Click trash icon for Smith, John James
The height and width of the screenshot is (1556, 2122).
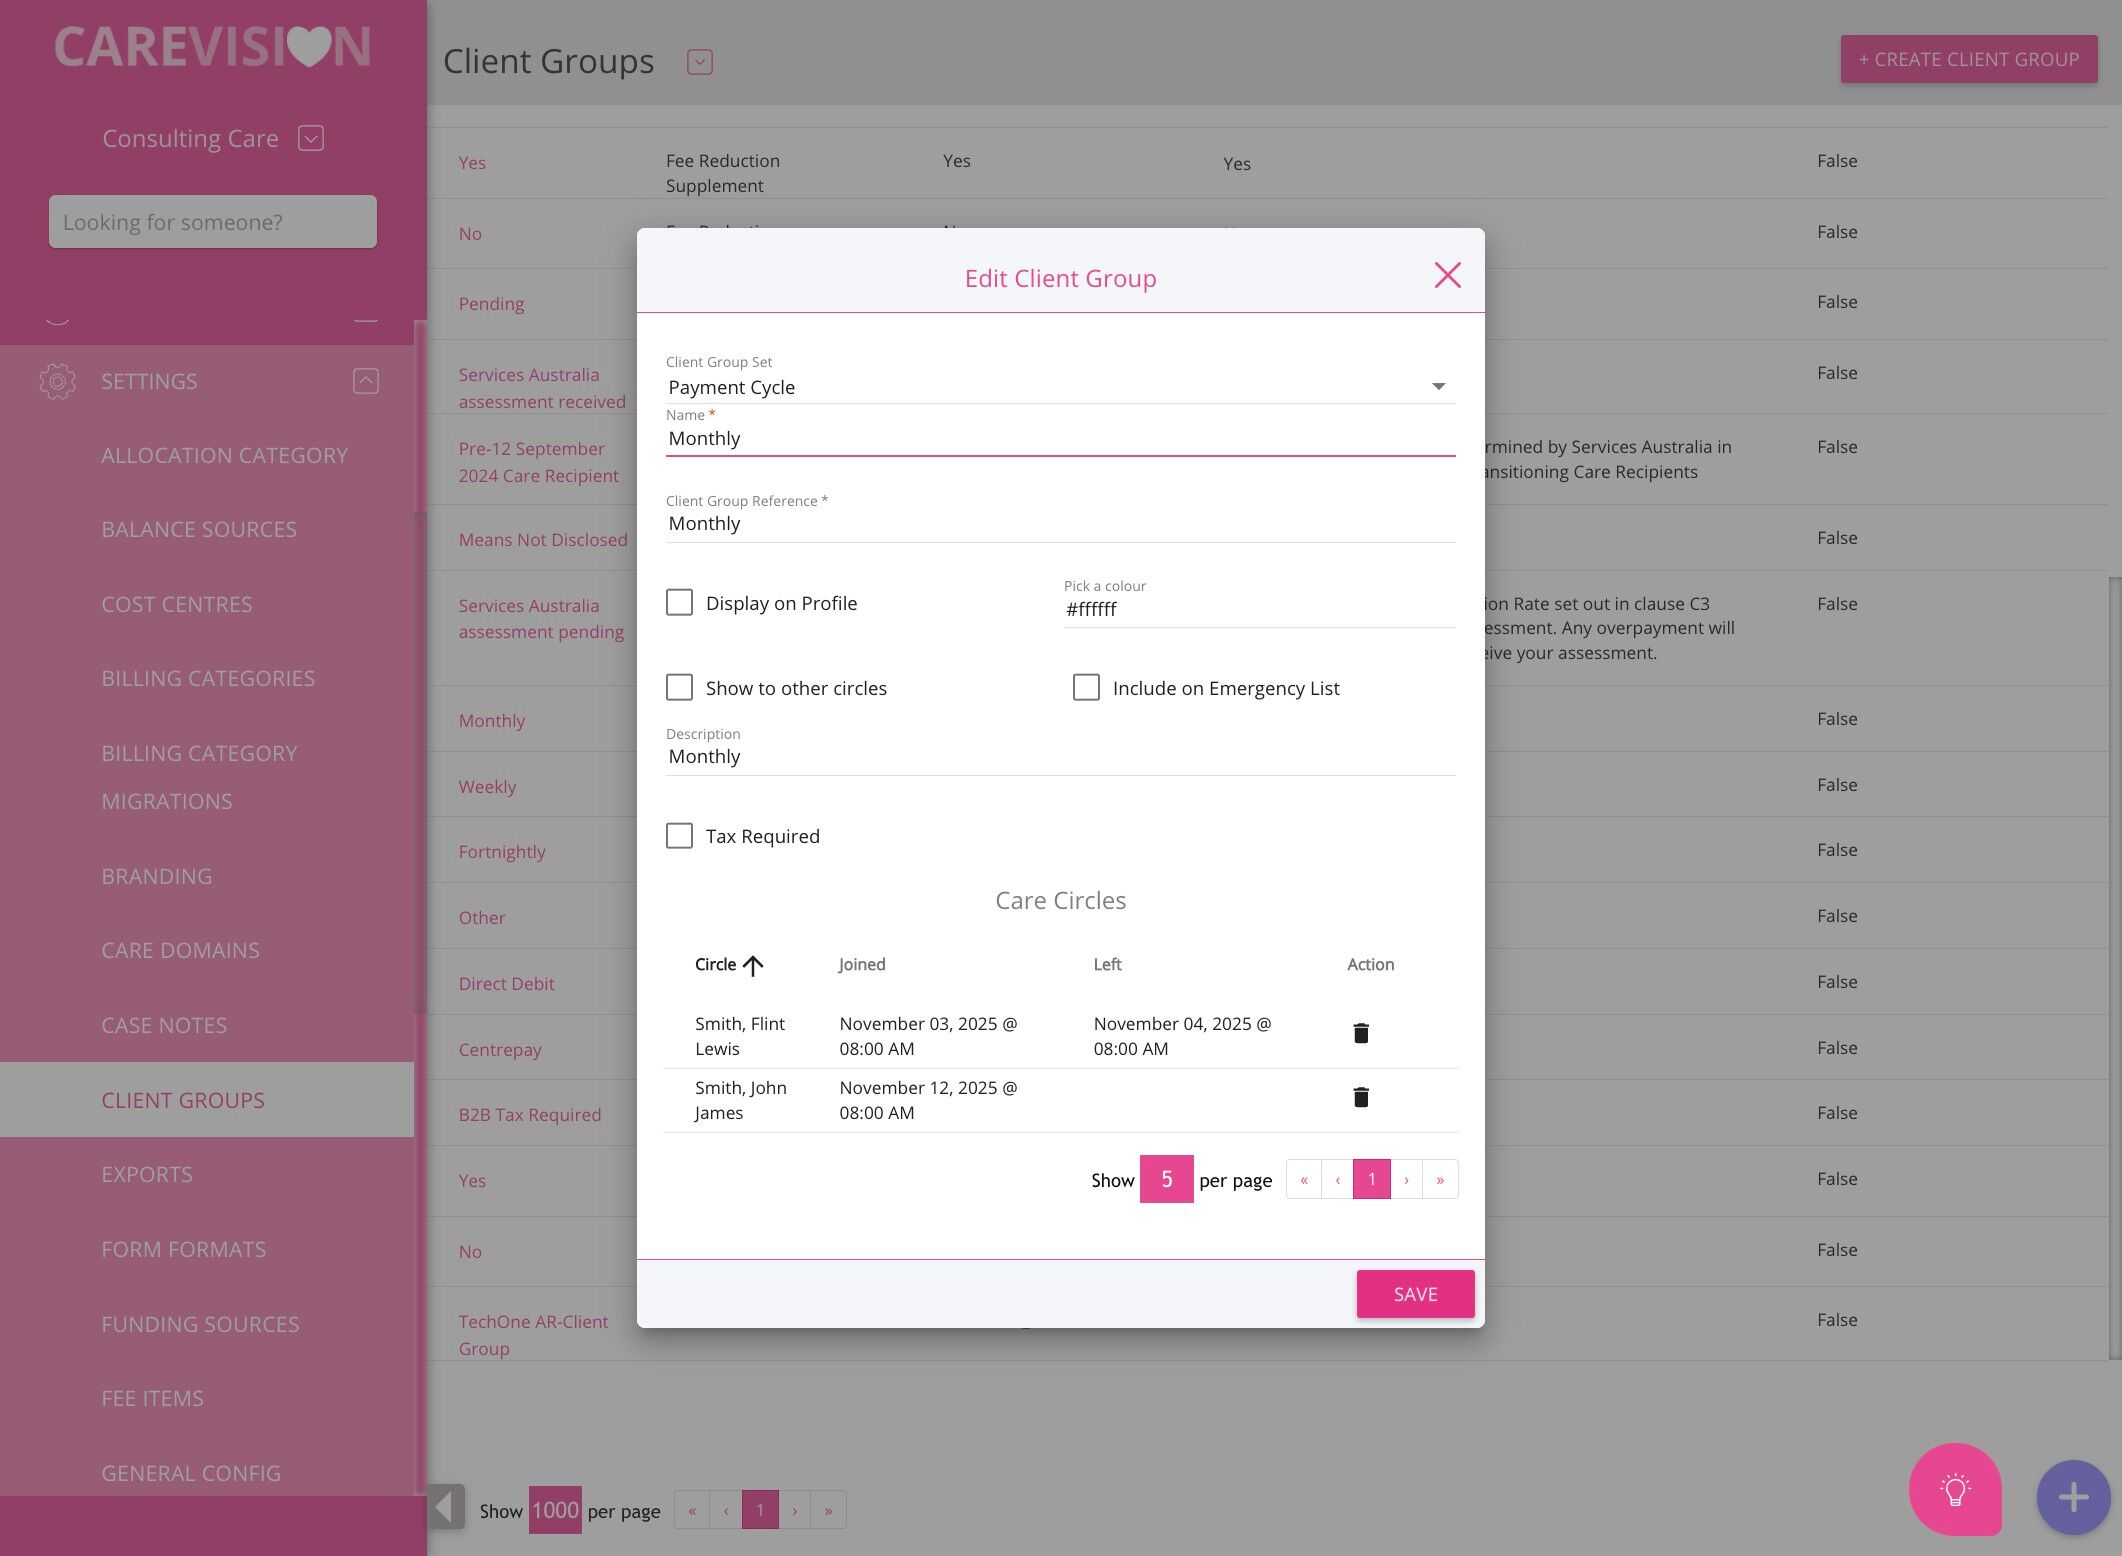point(1360,1097)
